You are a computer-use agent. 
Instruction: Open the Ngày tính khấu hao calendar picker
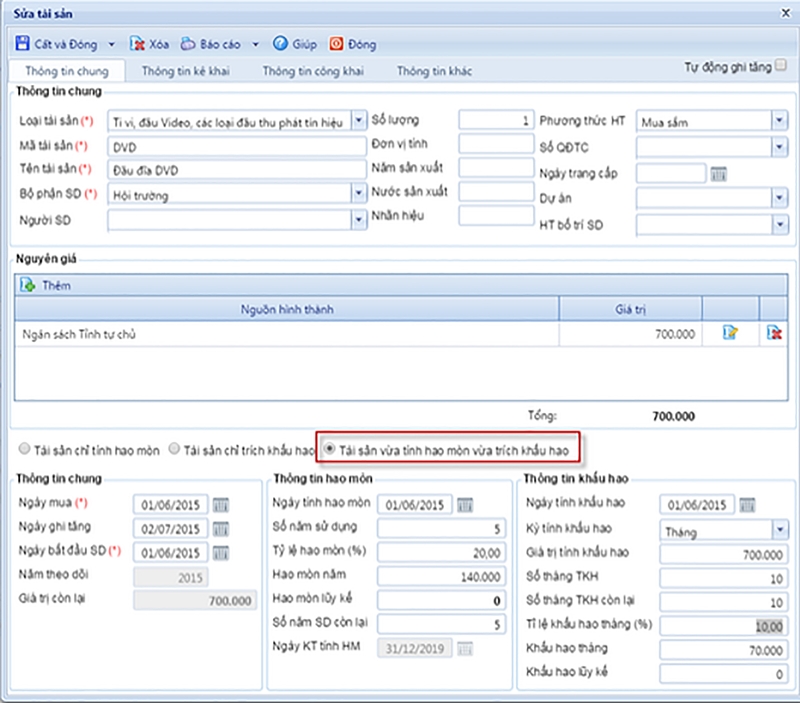747,505
